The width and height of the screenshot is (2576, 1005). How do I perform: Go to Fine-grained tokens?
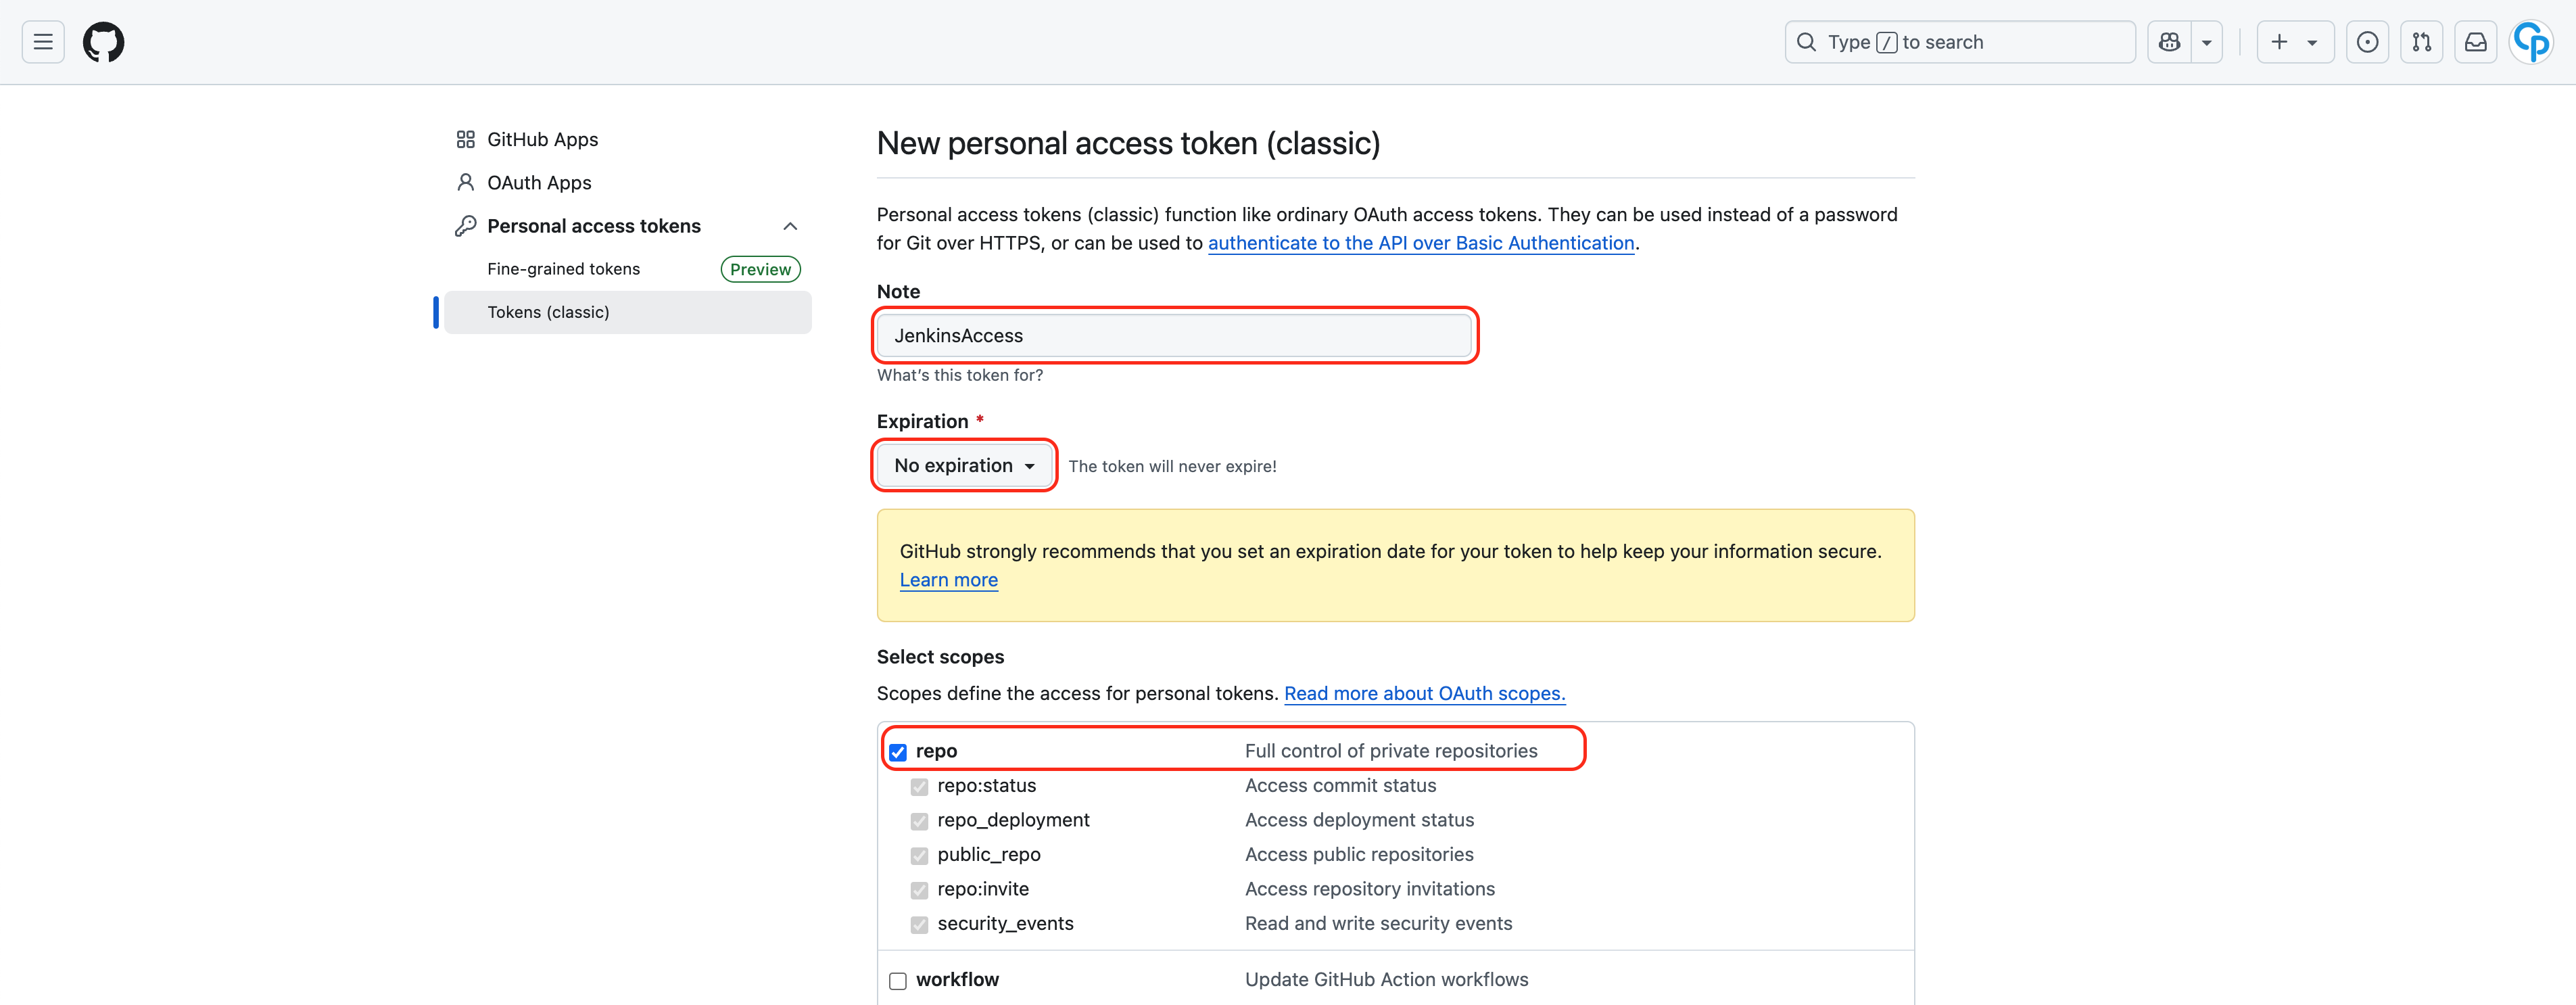(x=563, y=269)
